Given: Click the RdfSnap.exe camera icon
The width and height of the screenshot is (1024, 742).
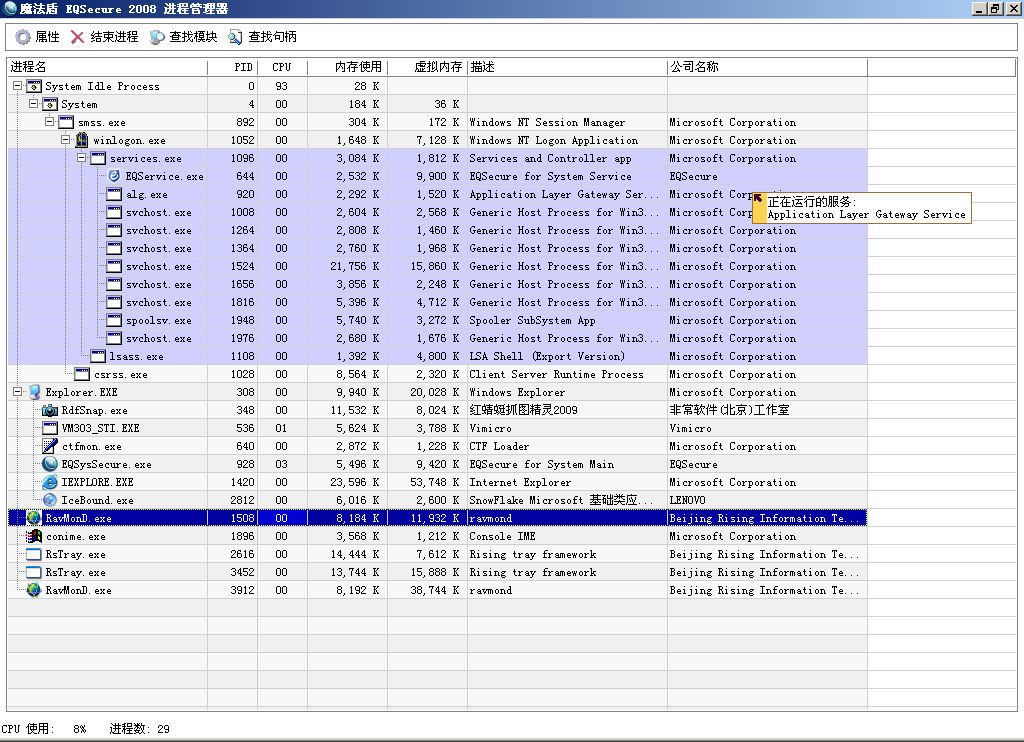Looking at the screenshot, I should point(50,410).
